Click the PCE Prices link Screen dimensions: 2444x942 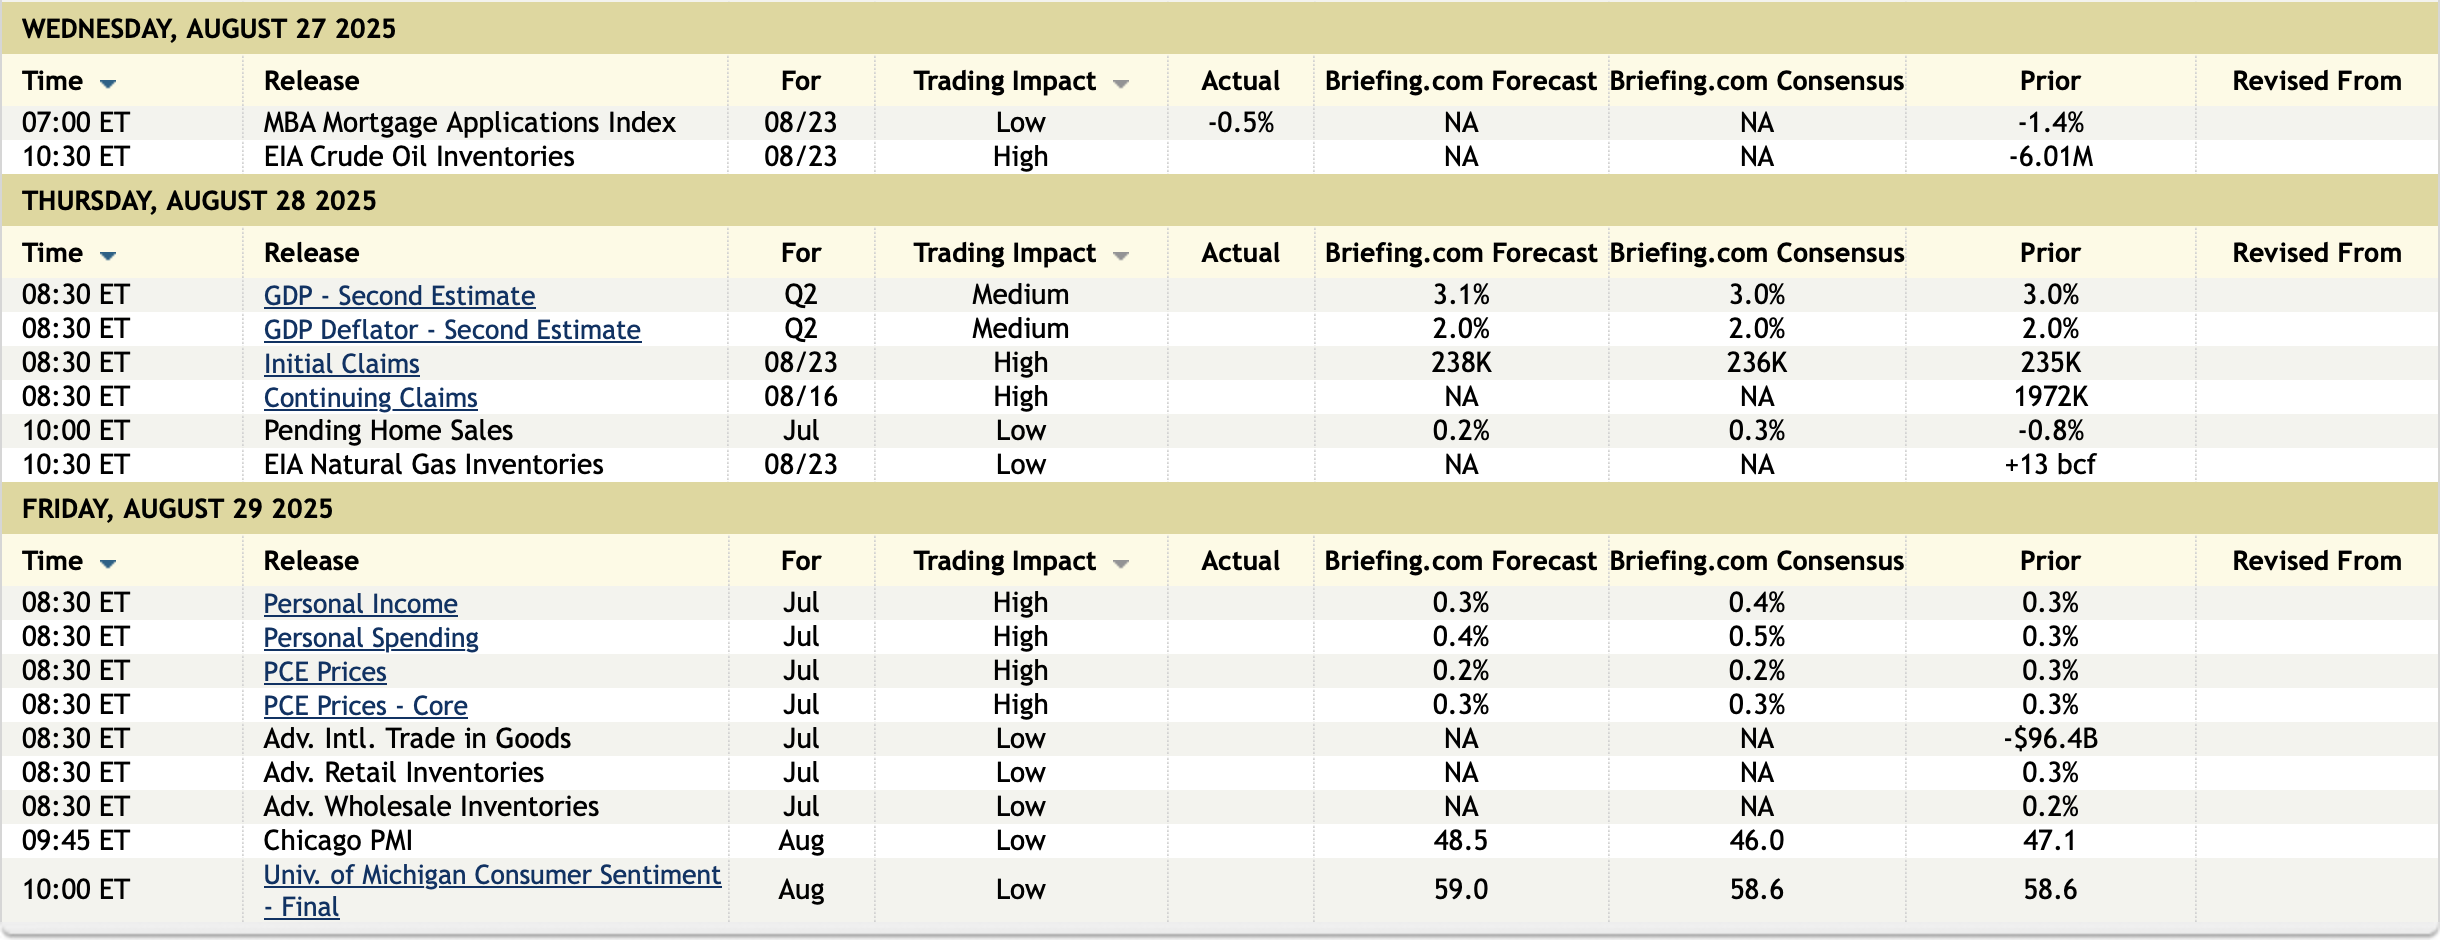pyautogui.click(x=325, y=672)
